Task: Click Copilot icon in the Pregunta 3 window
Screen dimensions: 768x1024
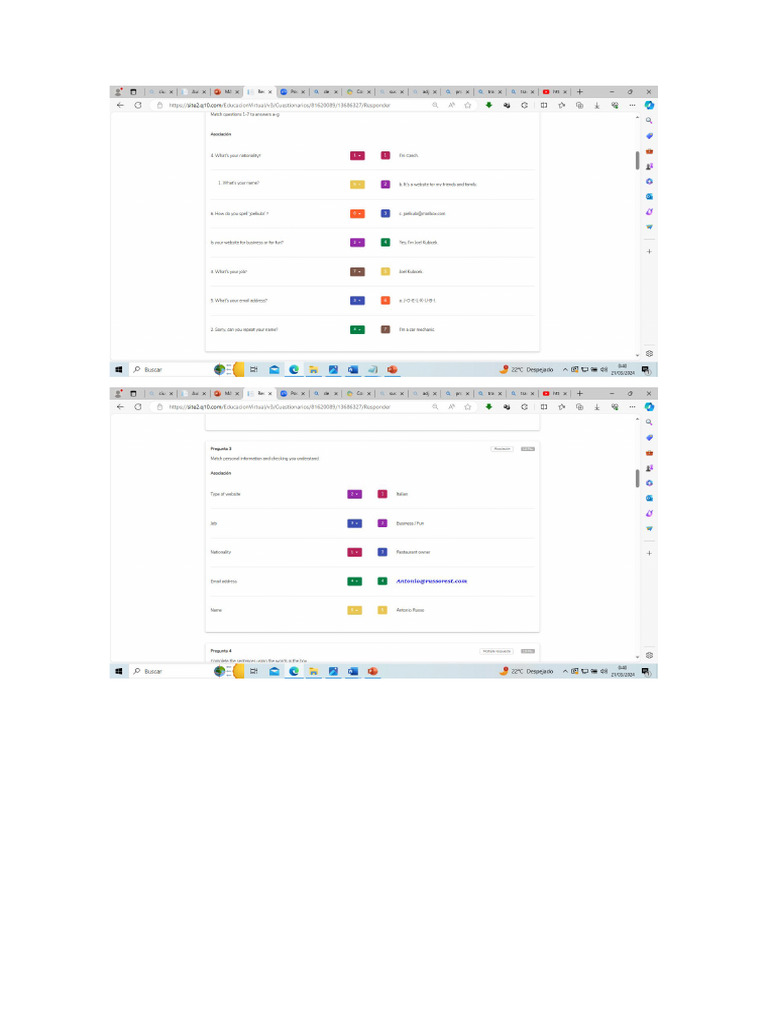Action: tap(649, 407)
